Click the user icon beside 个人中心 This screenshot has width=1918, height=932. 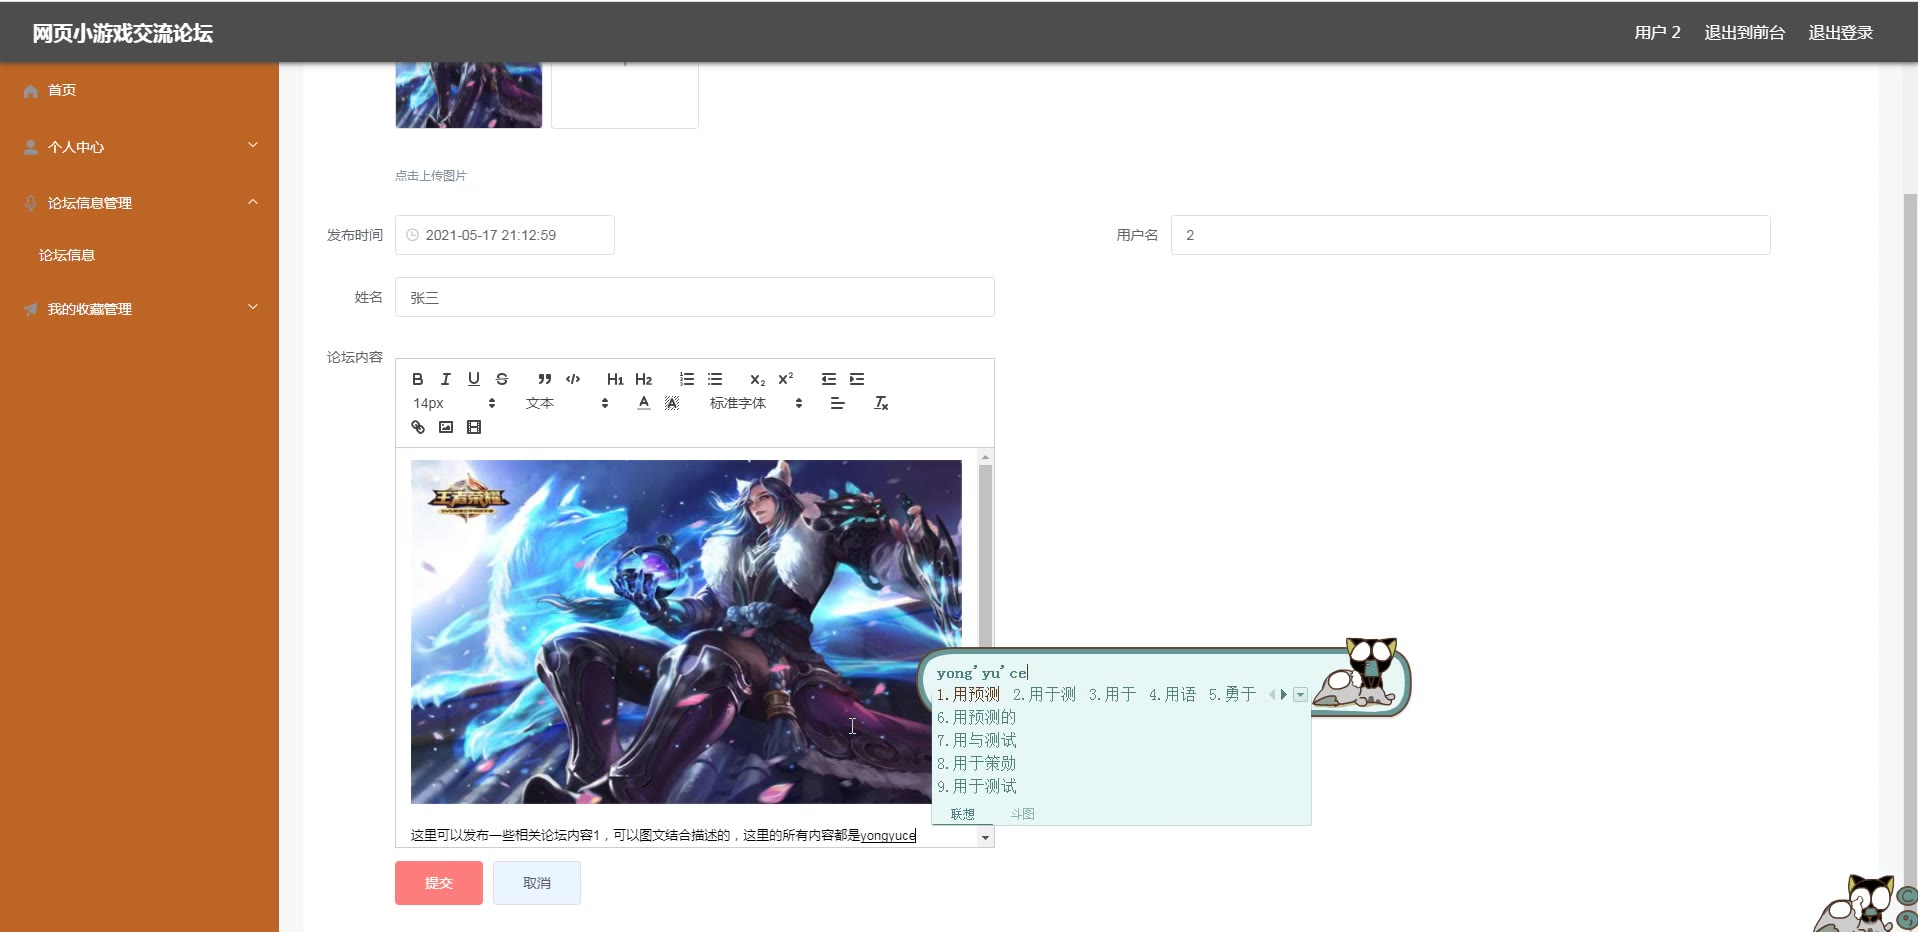31,147
